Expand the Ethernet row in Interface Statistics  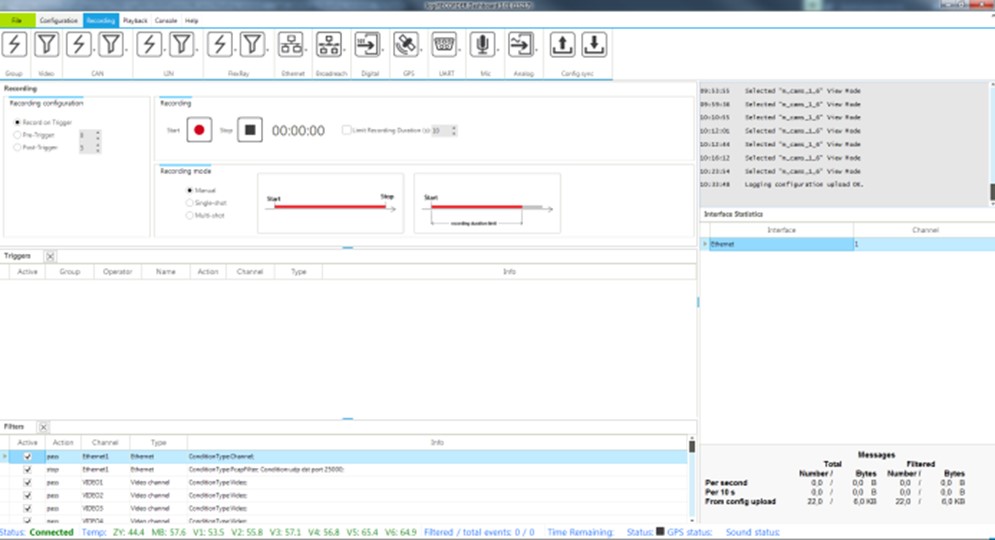[705, 244]
